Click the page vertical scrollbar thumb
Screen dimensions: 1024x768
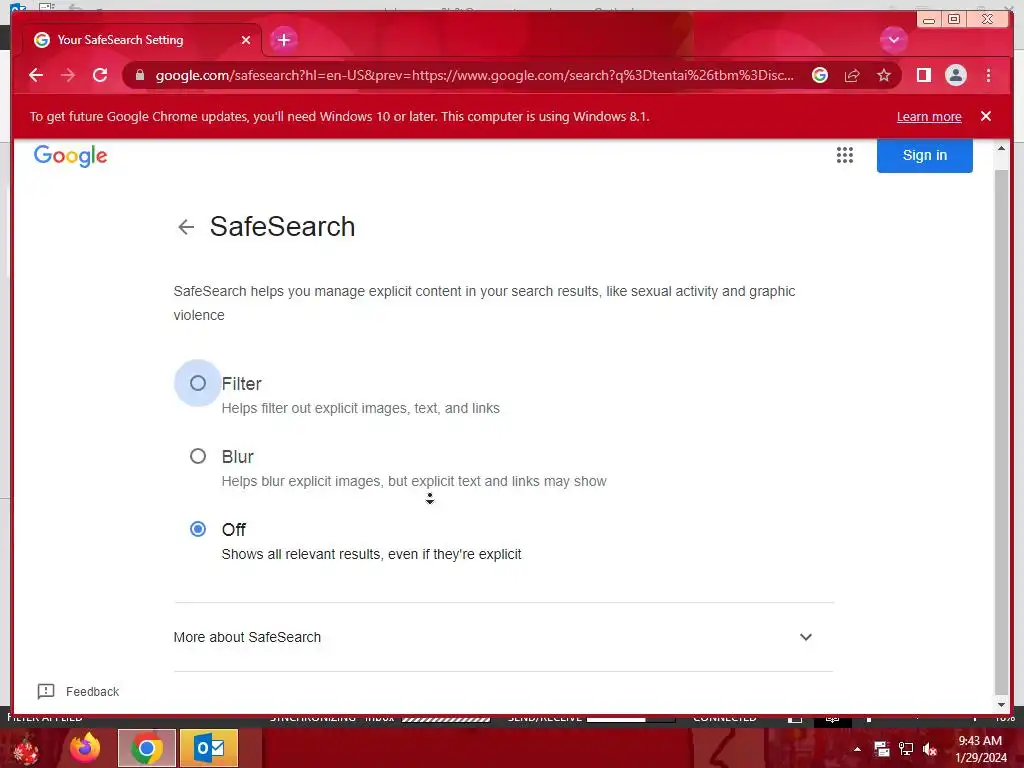1001,431
